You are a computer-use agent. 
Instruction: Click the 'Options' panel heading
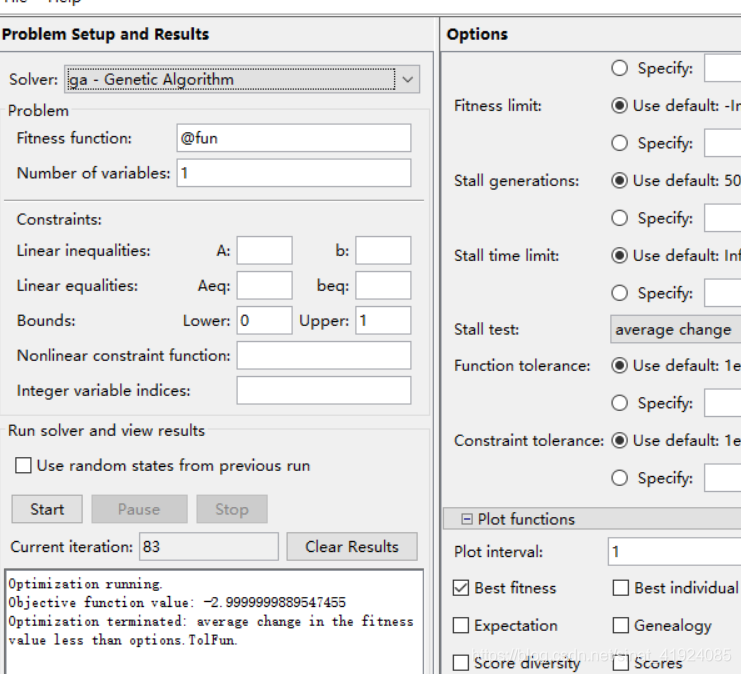click(477, 34)
